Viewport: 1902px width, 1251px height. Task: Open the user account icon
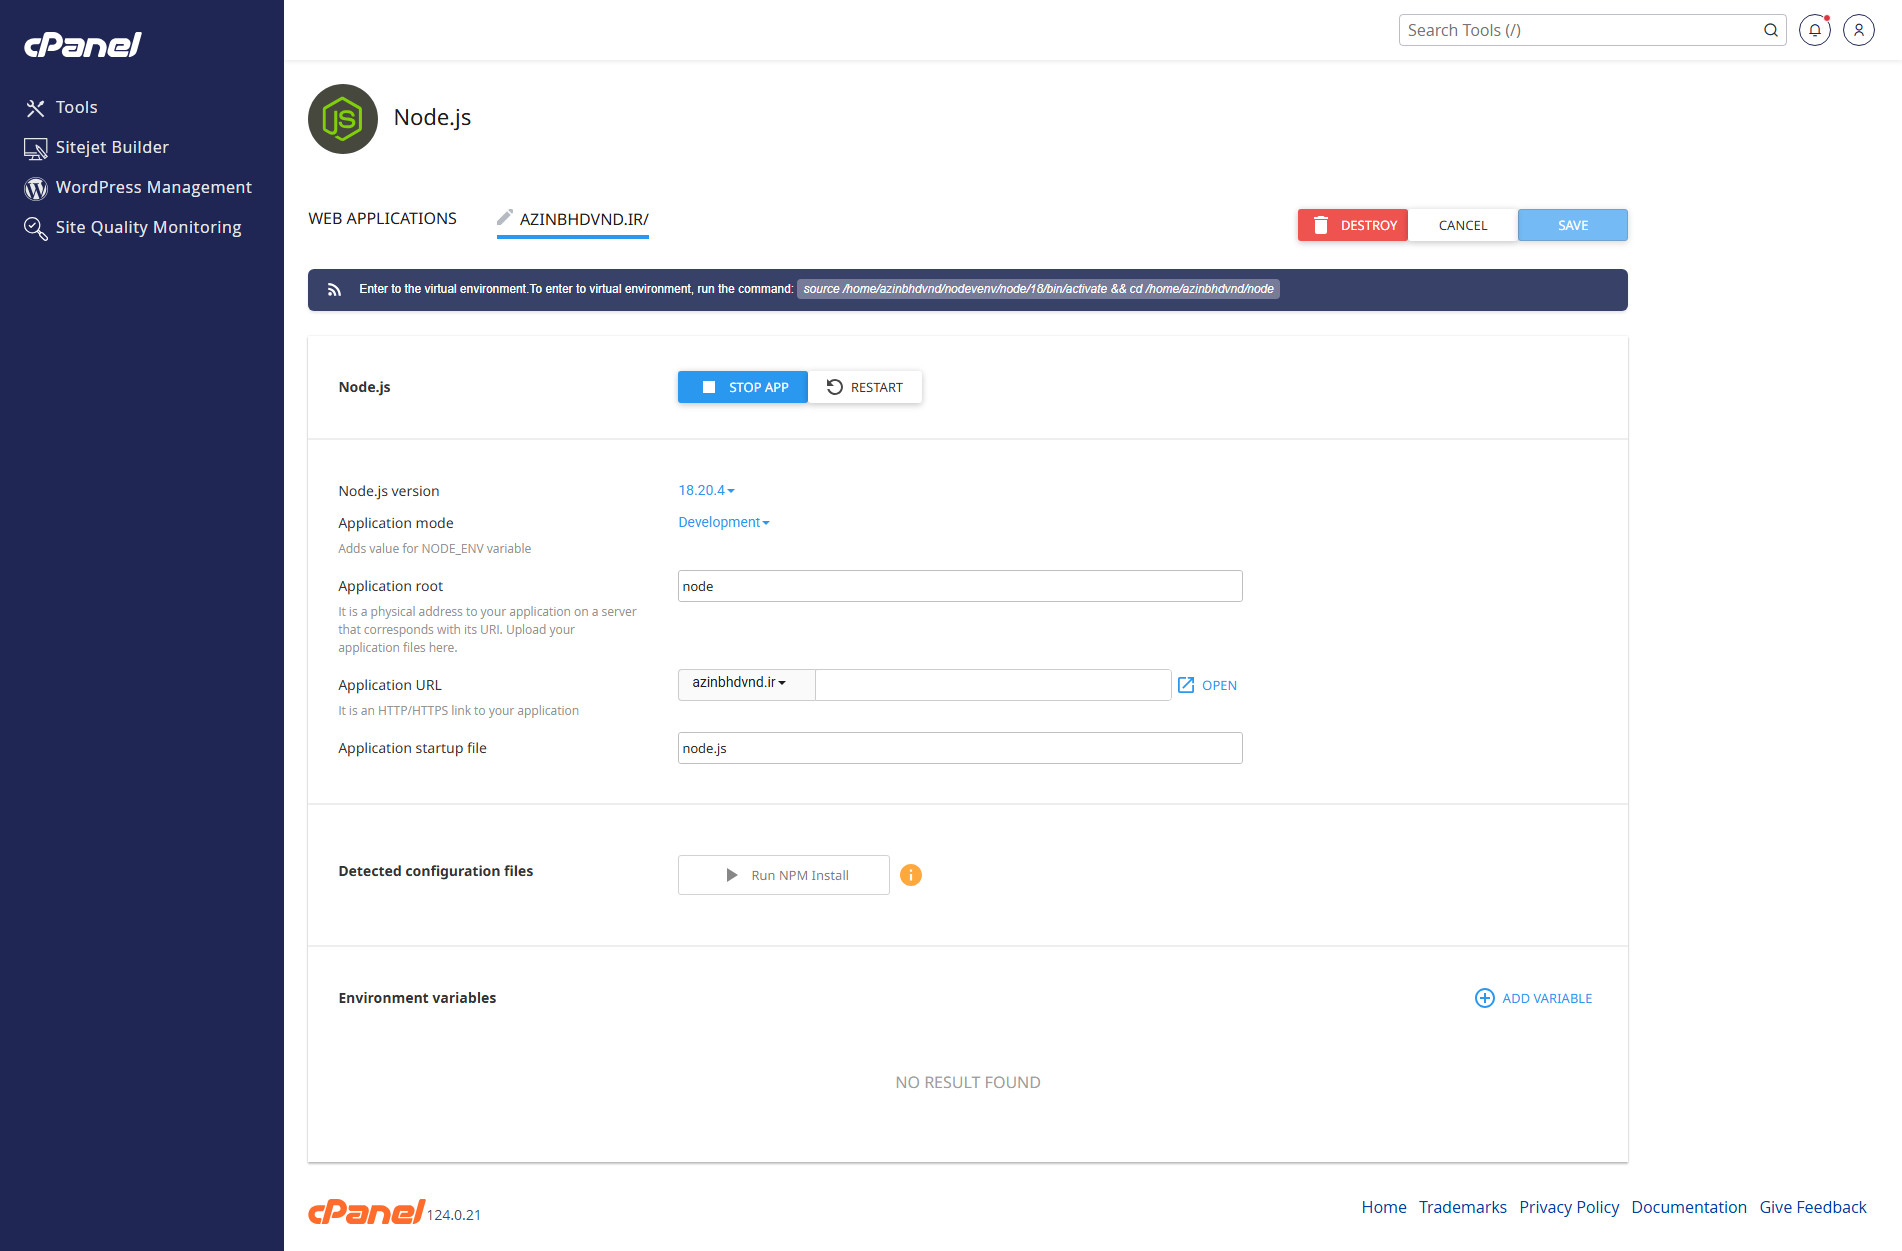[x=1858, y=30]
